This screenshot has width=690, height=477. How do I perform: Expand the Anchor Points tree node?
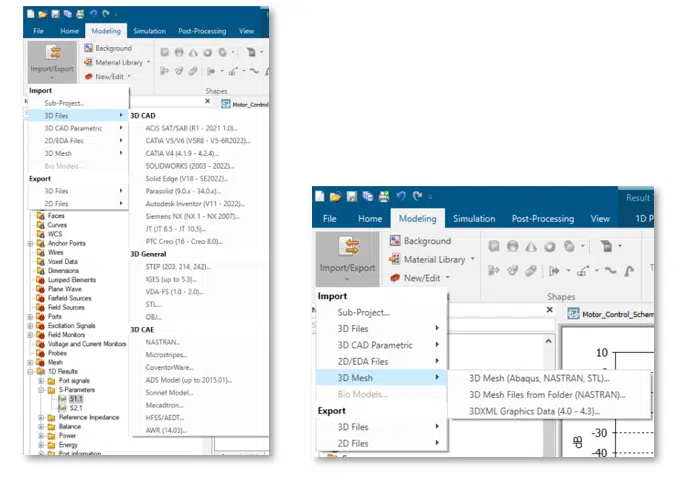click(x=30, y=240)
